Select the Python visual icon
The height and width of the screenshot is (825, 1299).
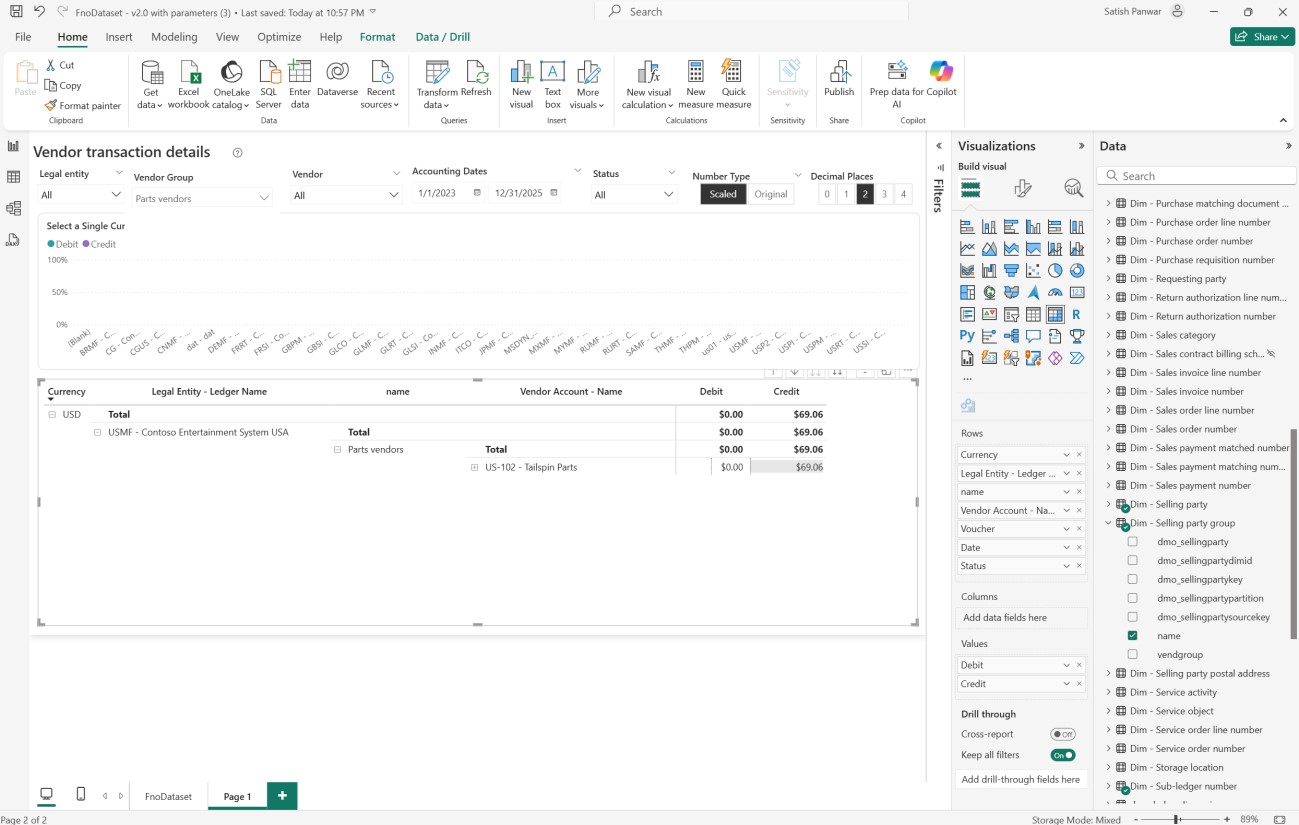(967, 336)
